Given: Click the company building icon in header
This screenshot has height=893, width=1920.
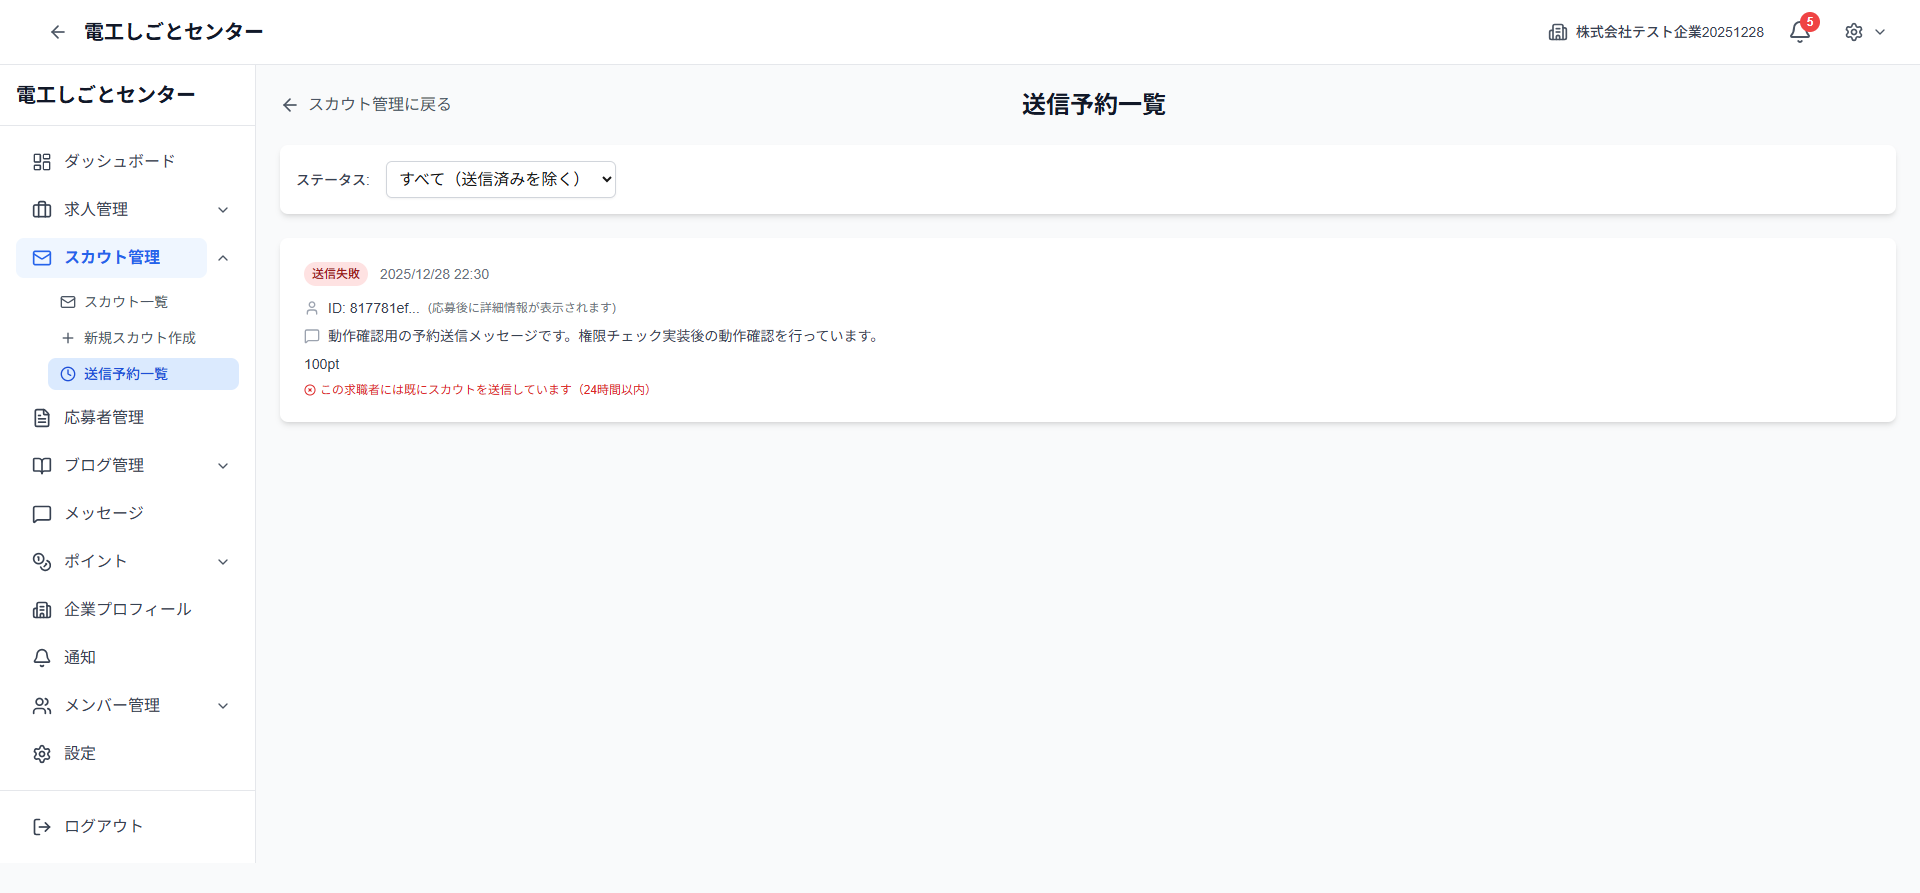Looking at the screenshot, I should 1558,32.
